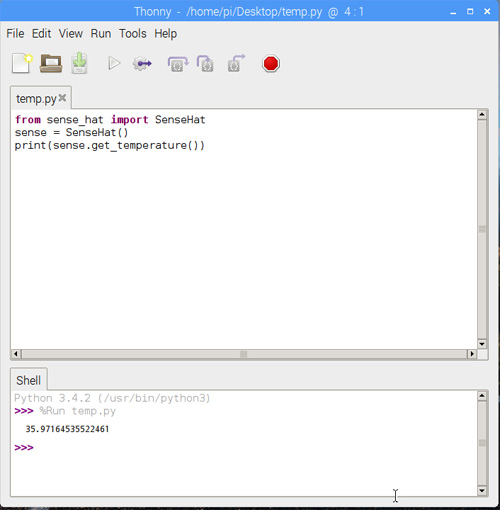Run current script with play icon
Image resolution: width=500 pixels, height=510 pixels.
[114, 63]
